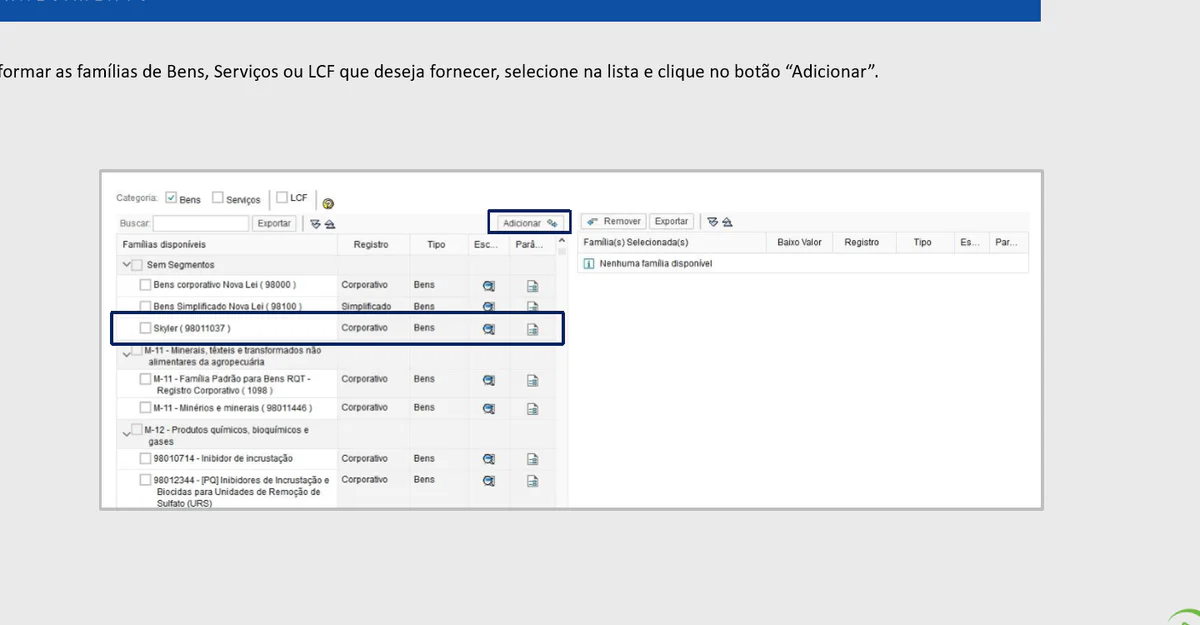This screenshot has height=625, width=1200.
Task: Open scope icon for 98010714 Inibidor de incrustação
Action: tap(489, 459)
